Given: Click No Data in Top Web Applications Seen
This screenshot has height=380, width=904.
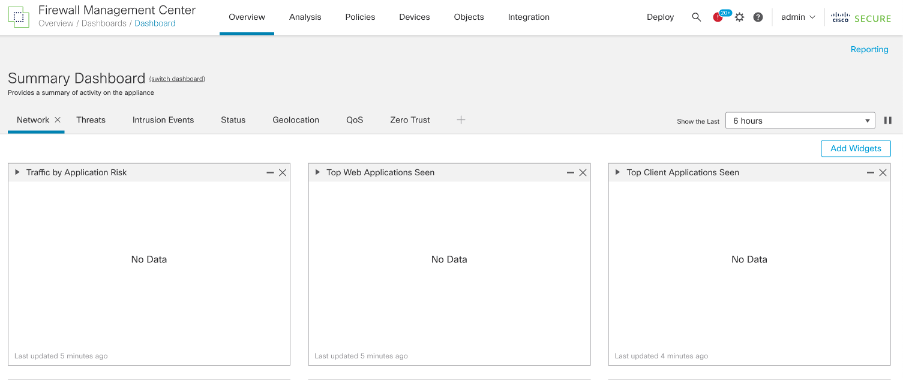Looking at the screenshot, I should 449,259.
